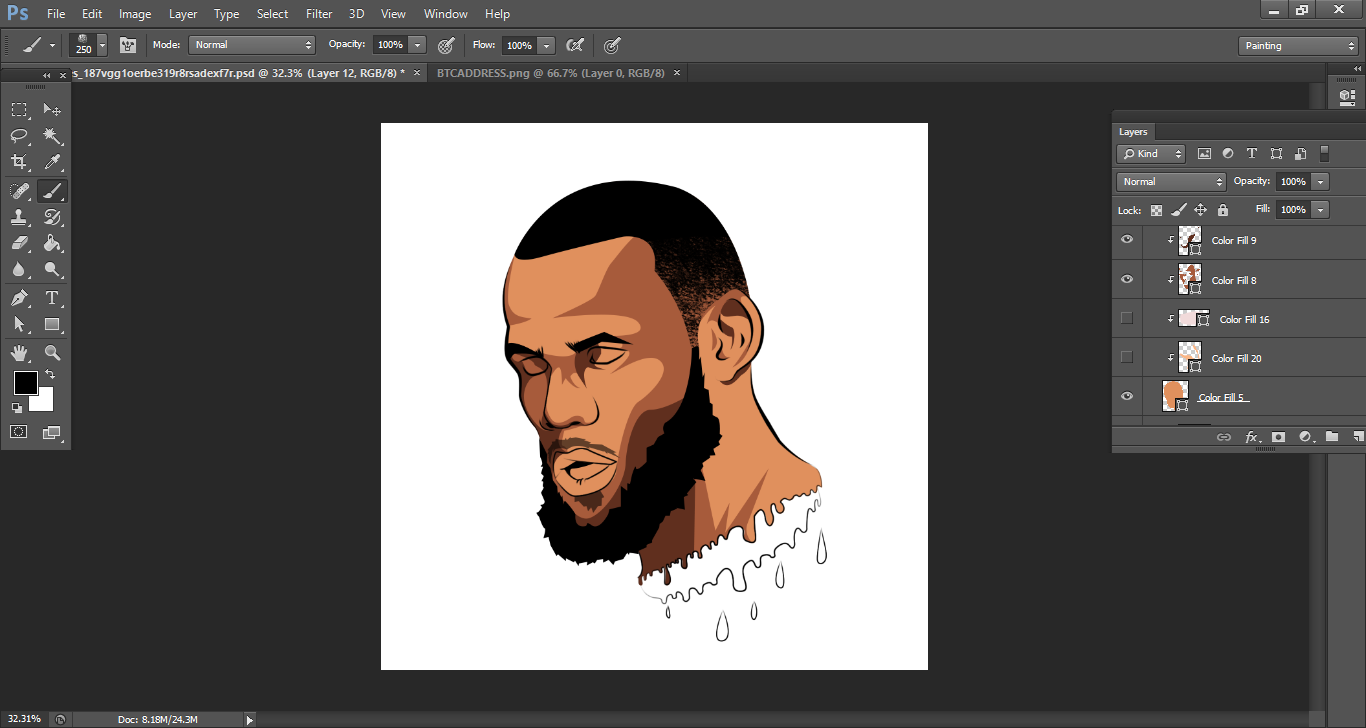
Task: Select the Lasso tool
Action: pos(19,135)
